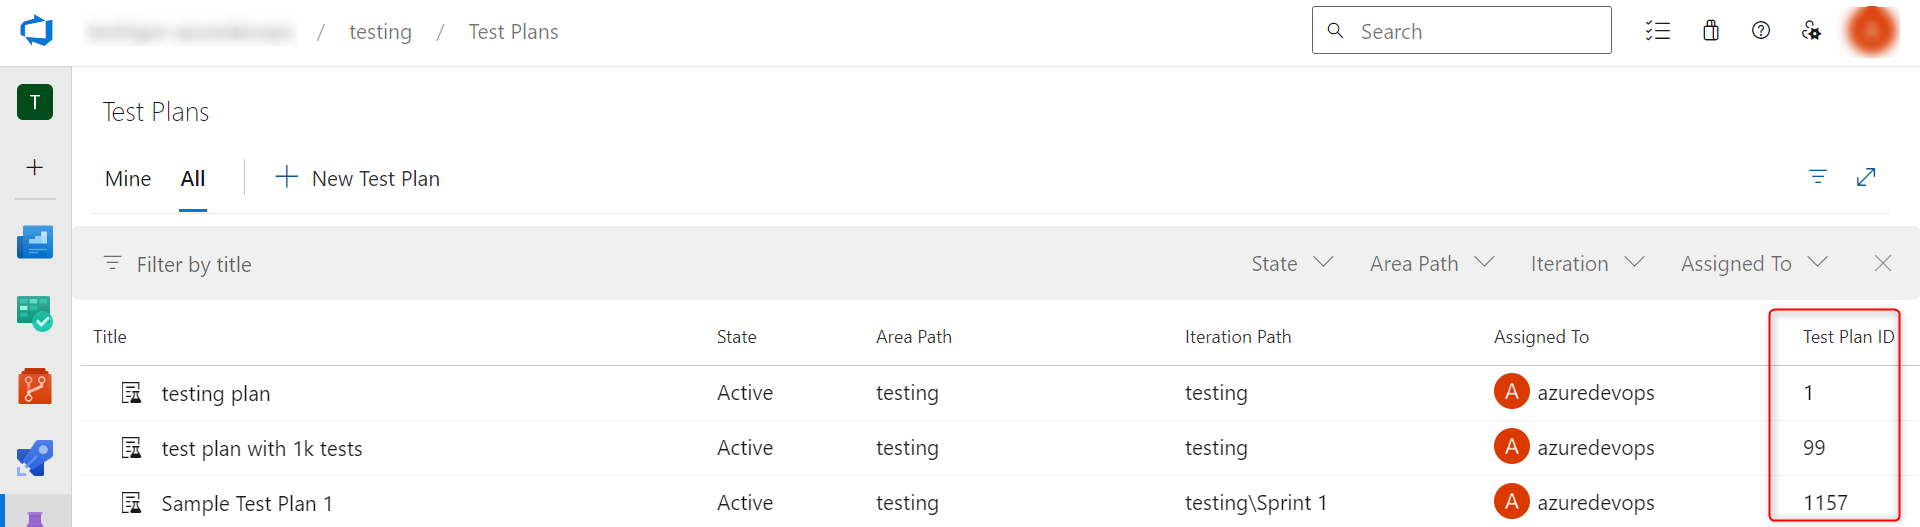
Task: Open the Repos hub icon
Action: pyautogui.click(x=35, y=386)
